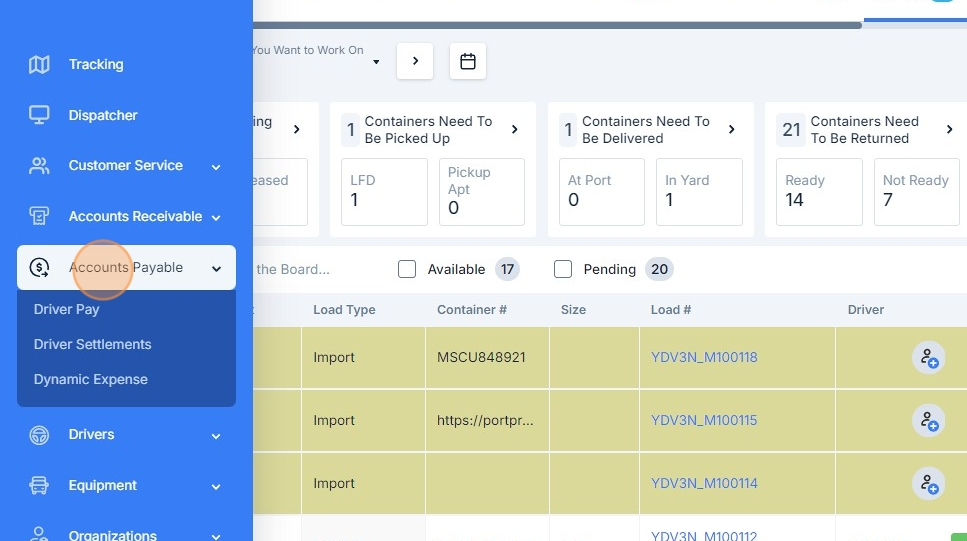Click the Customer Service people icon
This screenshot has width=967, height=541.
point(39,165)
